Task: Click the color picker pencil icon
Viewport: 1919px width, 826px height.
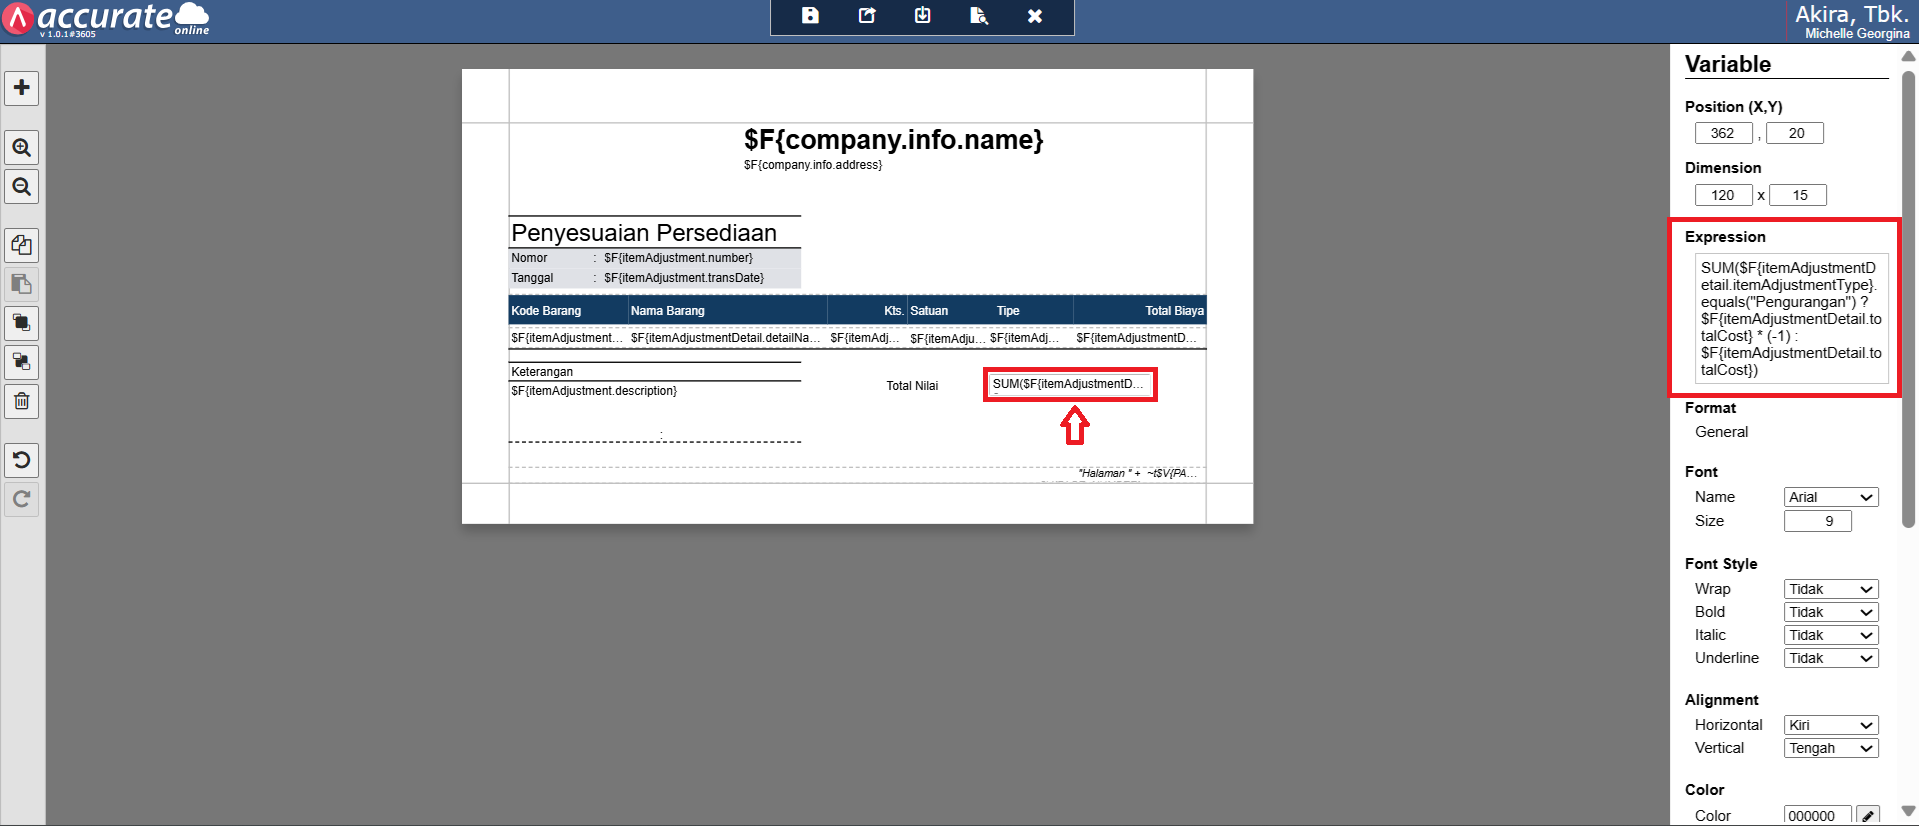Action: [x=1867, y=815]
